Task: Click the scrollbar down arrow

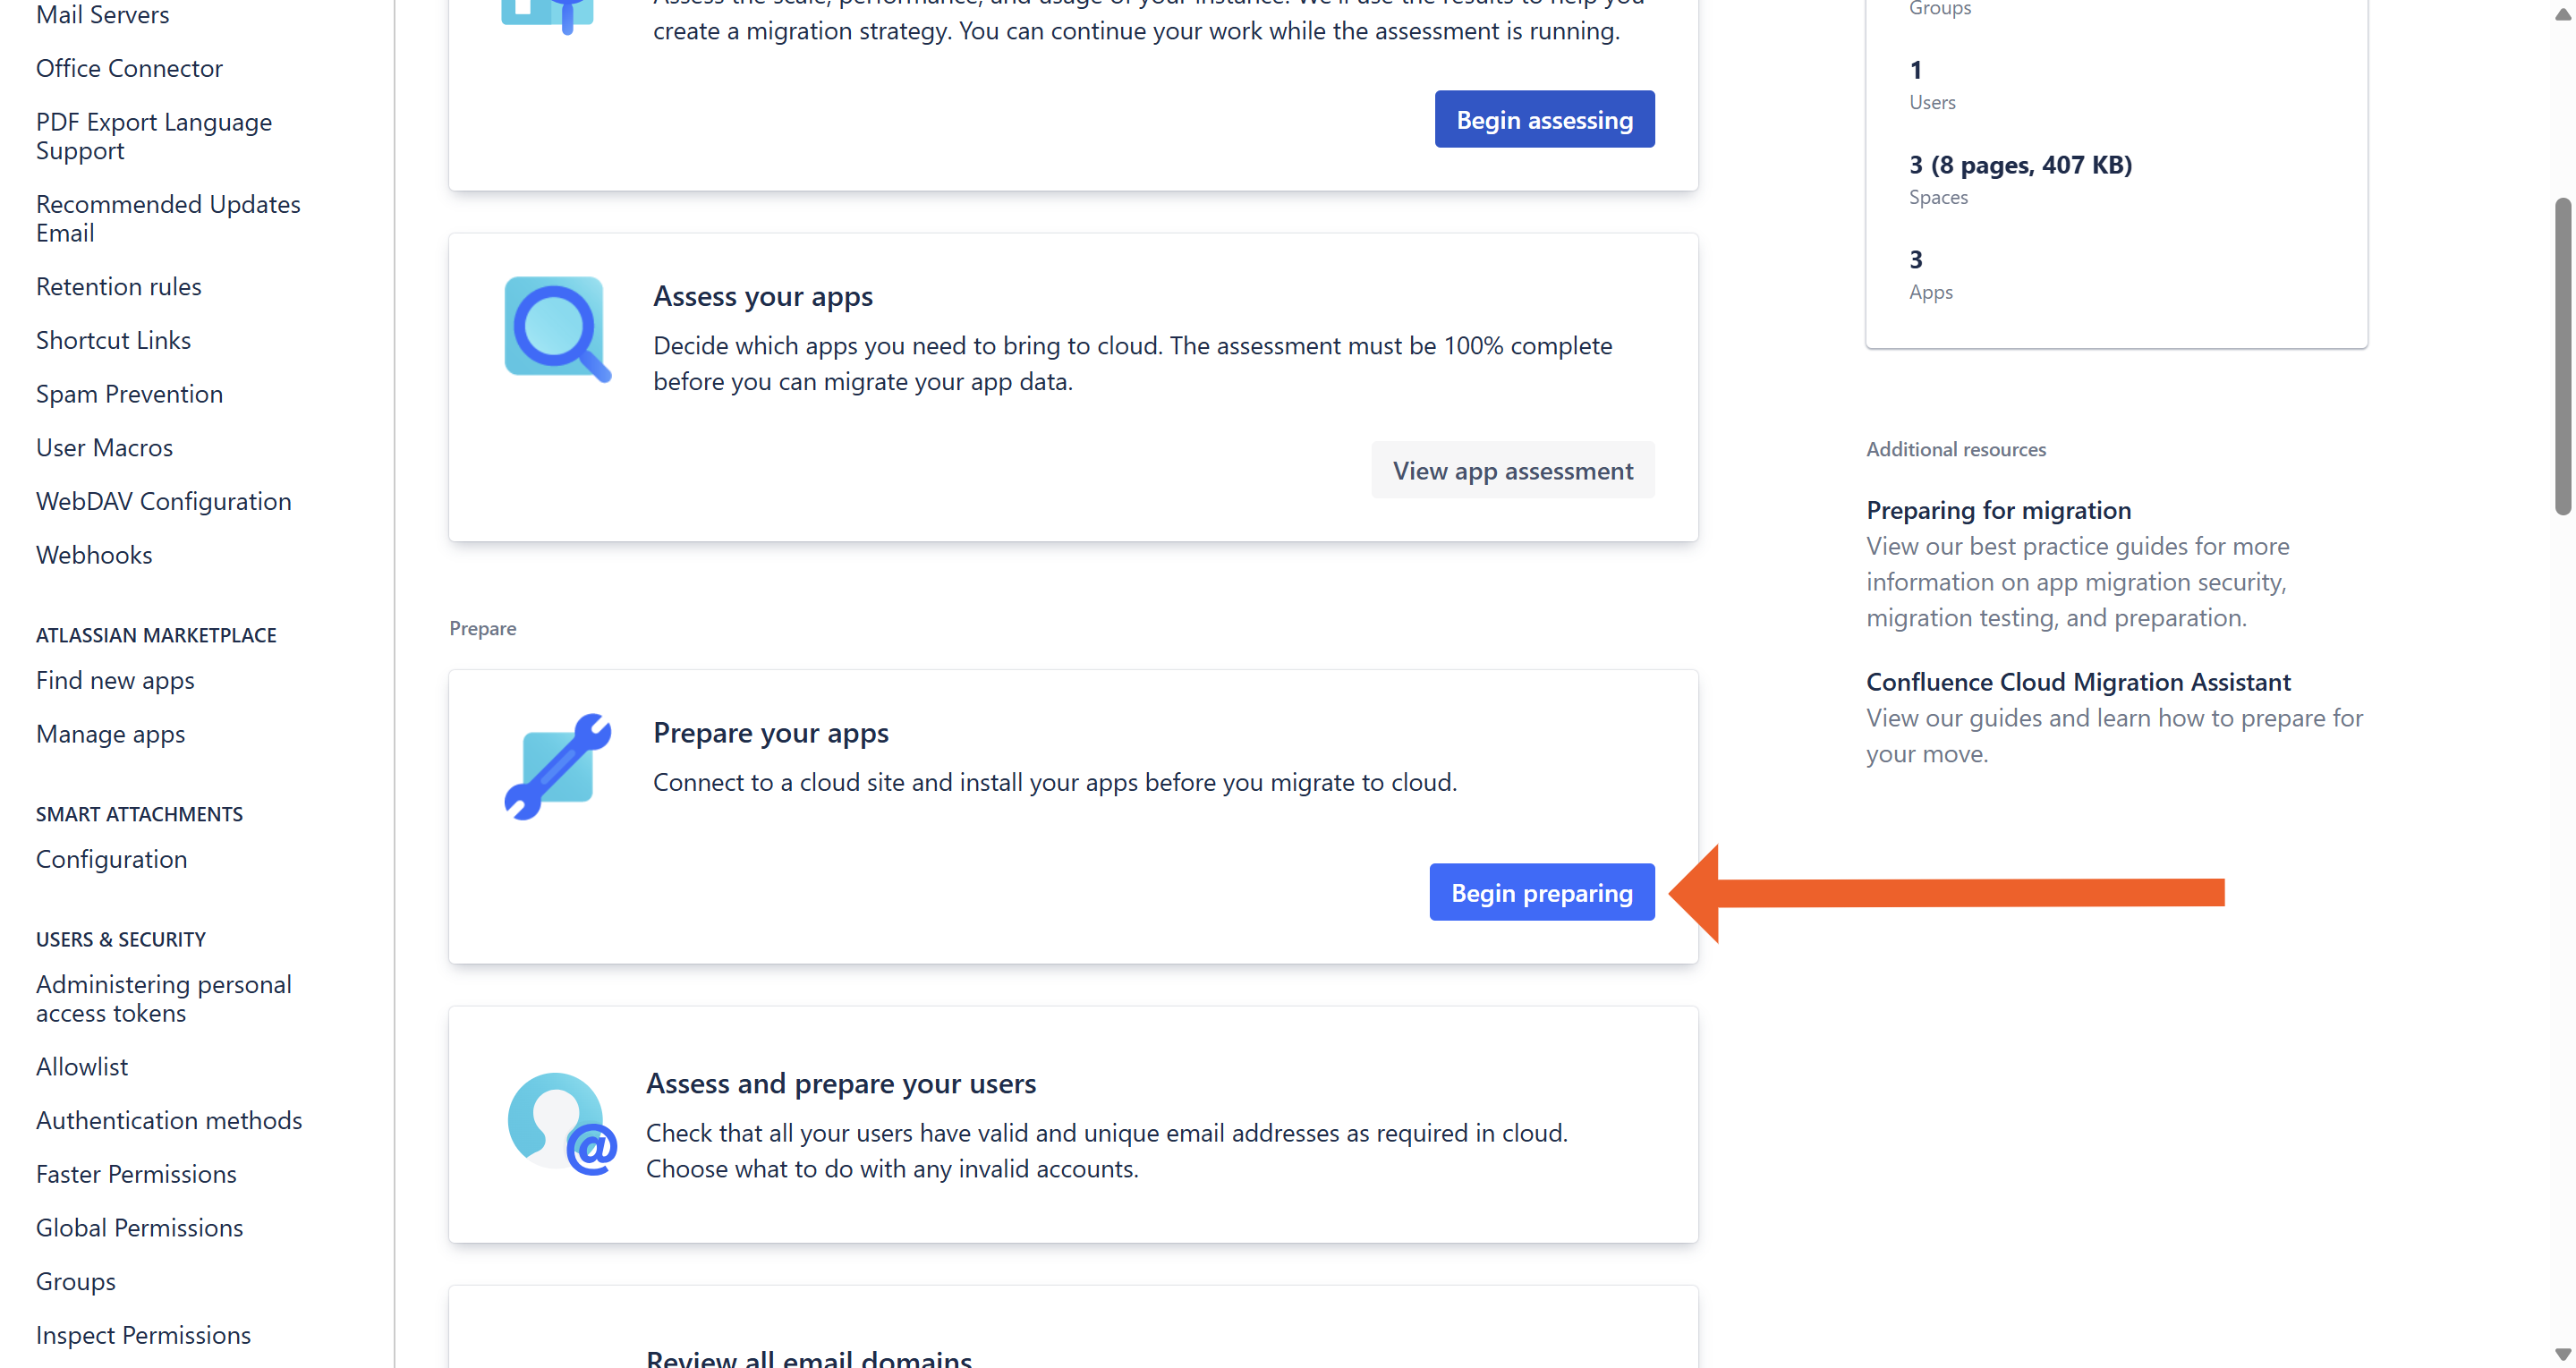Action: tap(2562, 1354)
